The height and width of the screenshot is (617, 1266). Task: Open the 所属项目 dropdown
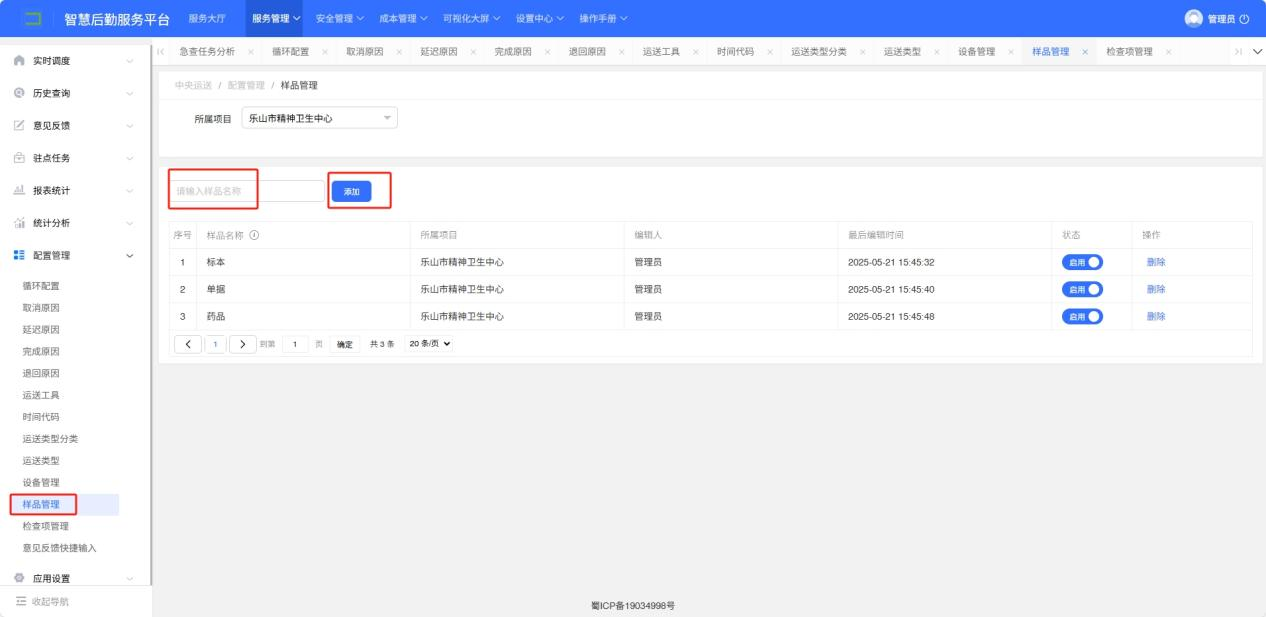(320, 118)
